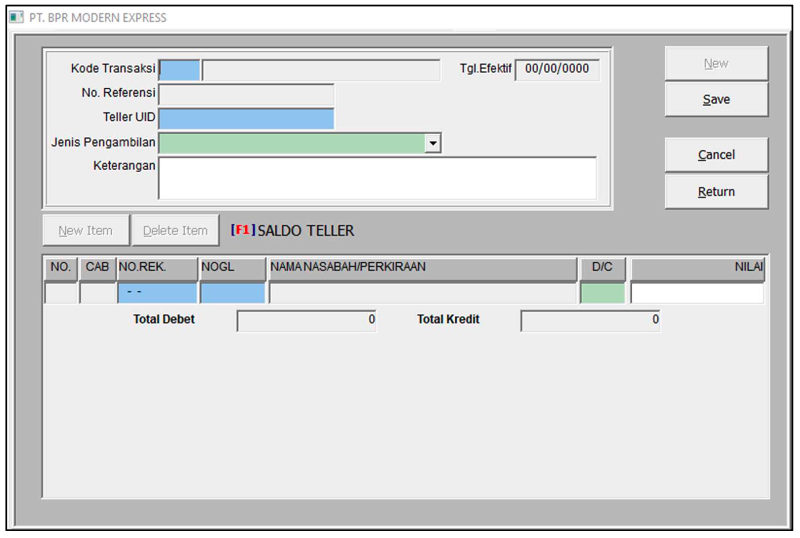The height and width of the screenshot is (538, 800).
Task: Open the Jenis Pengambilan dropdown arrow
Action: click(x=433, y=144)
